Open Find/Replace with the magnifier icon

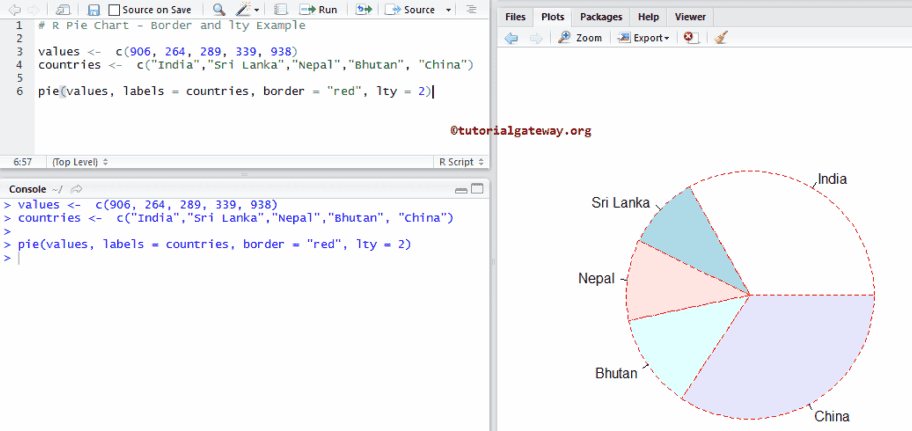(218, 9)
